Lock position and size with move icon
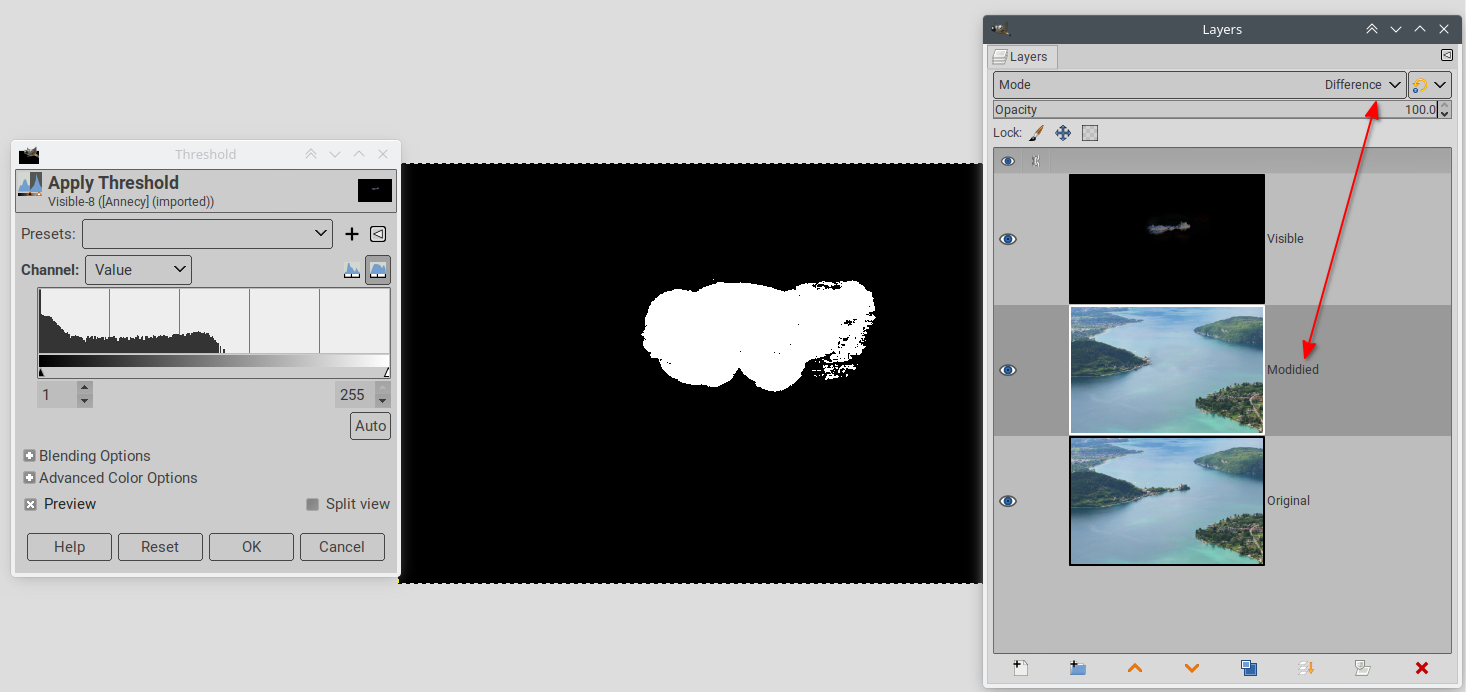Viewport: 1466px width, 692px height. click(x=1063, y=133)
